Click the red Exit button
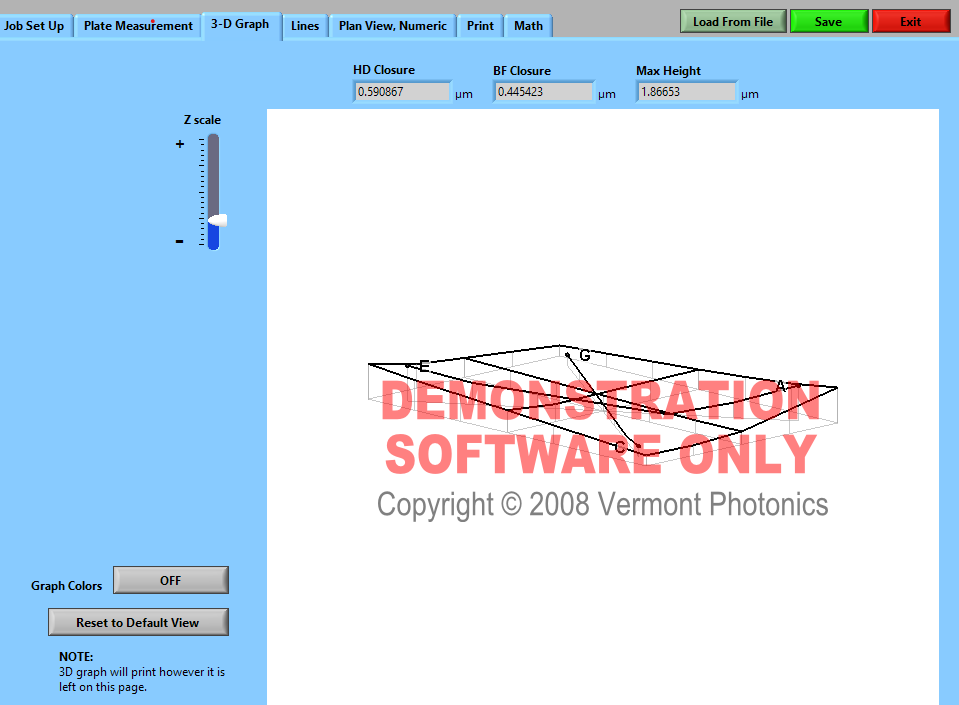Viewport: 959px width, 705px height. (910, 21)
